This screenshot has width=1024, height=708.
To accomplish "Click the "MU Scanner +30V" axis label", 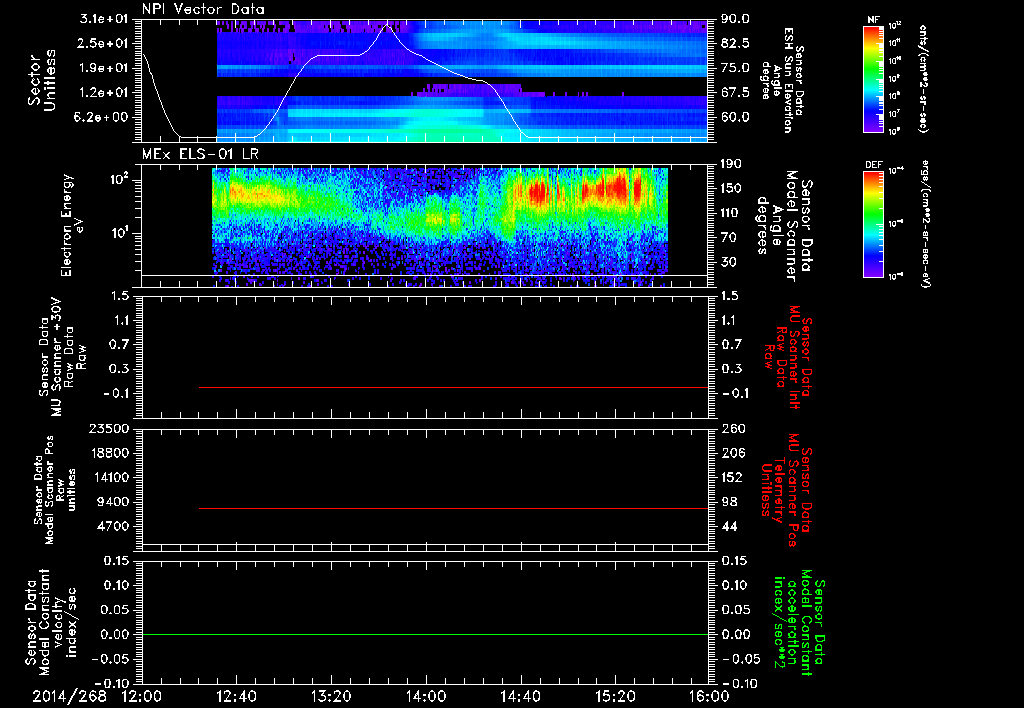I will [x=57, y=357].
